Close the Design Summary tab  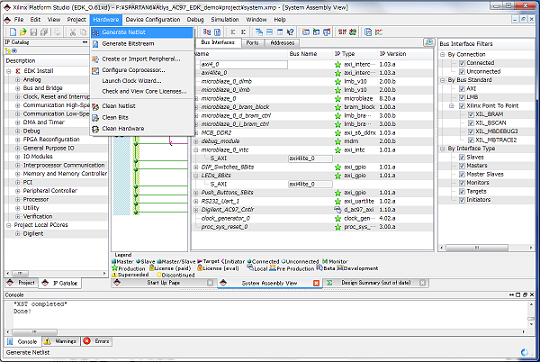point(423,283)
